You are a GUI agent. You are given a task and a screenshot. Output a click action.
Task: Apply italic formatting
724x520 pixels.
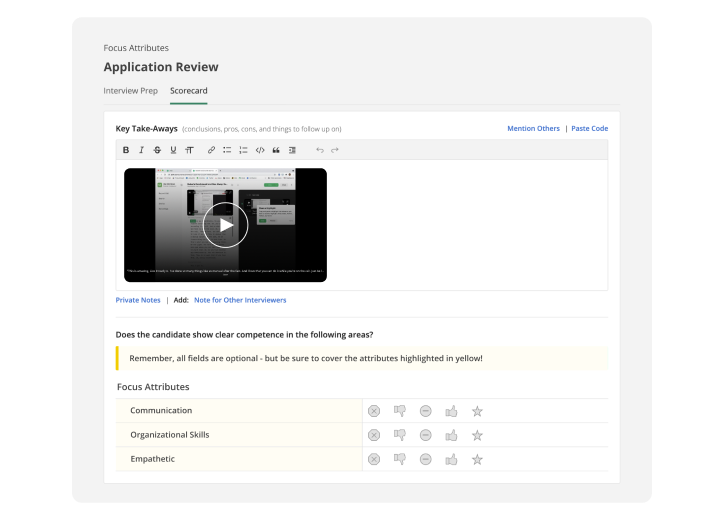click(x=141, y=150)
